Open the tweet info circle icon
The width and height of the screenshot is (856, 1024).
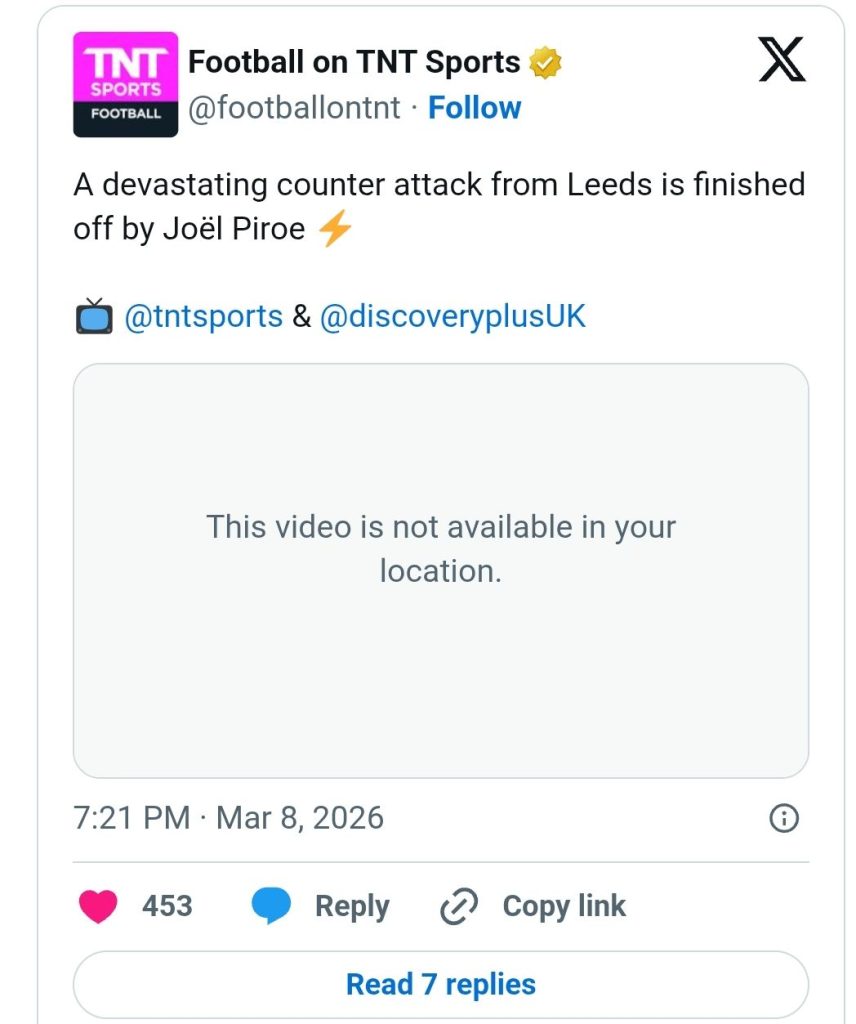pyautogui.click(x=783, y=818)
